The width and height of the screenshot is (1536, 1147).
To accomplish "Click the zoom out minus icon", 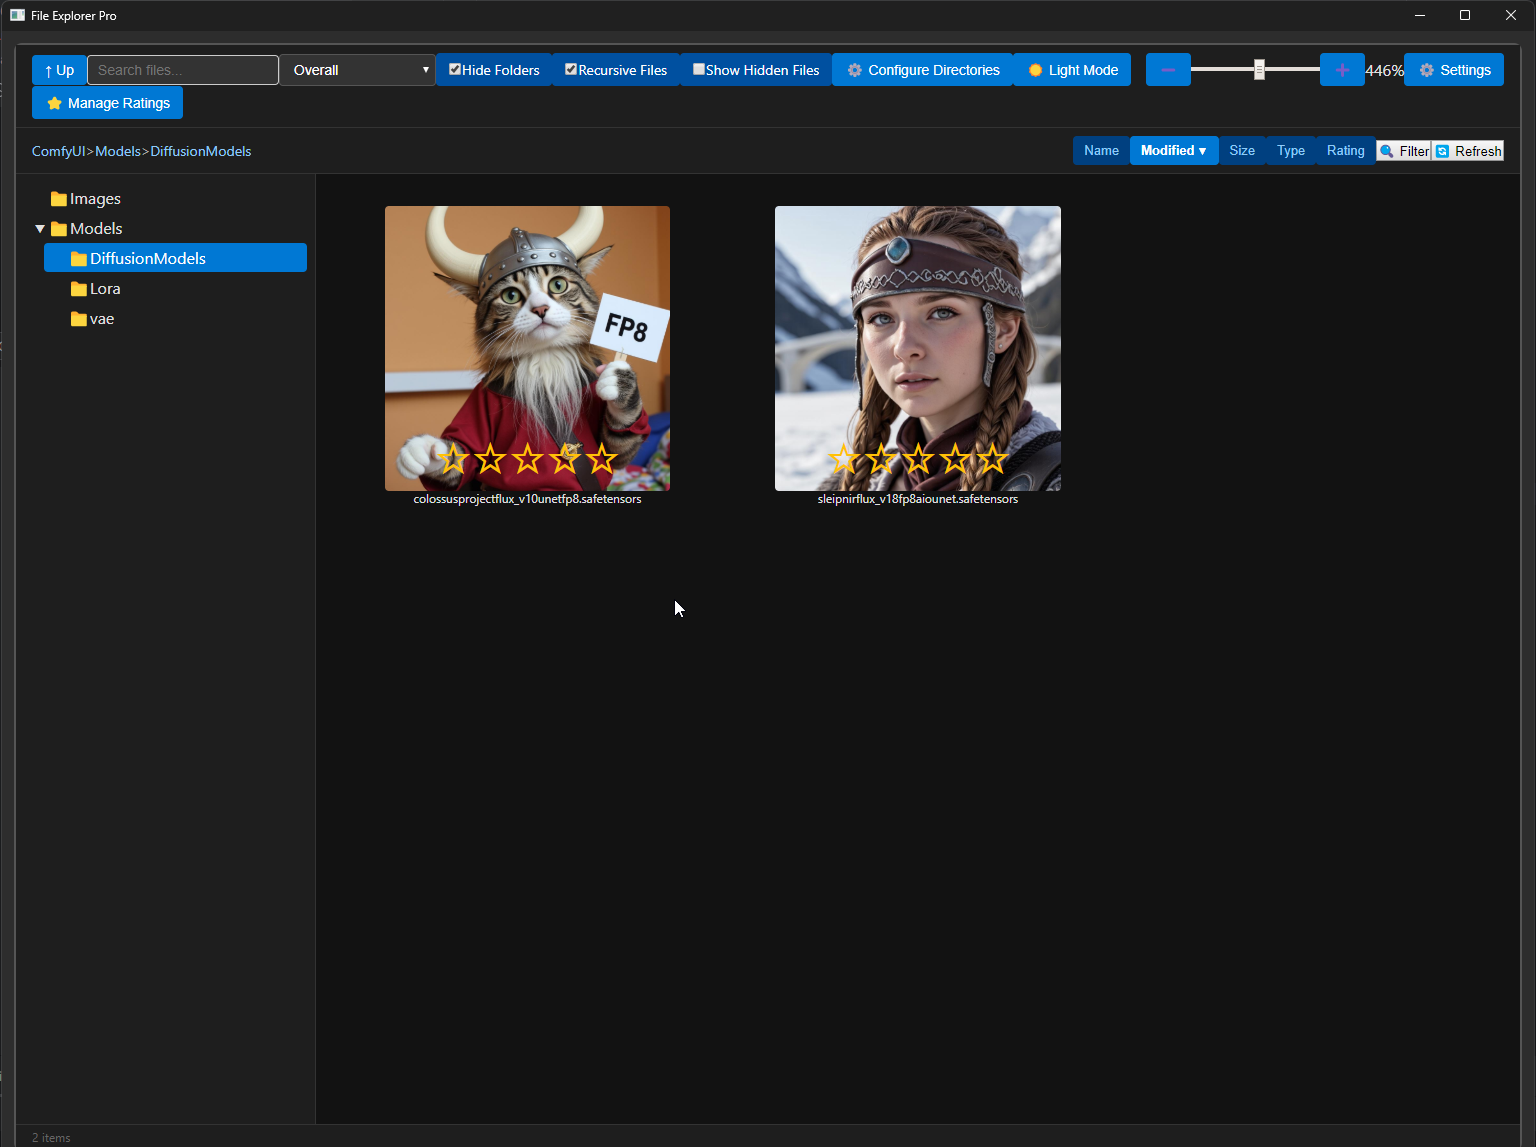I will tap(1167, 70).
